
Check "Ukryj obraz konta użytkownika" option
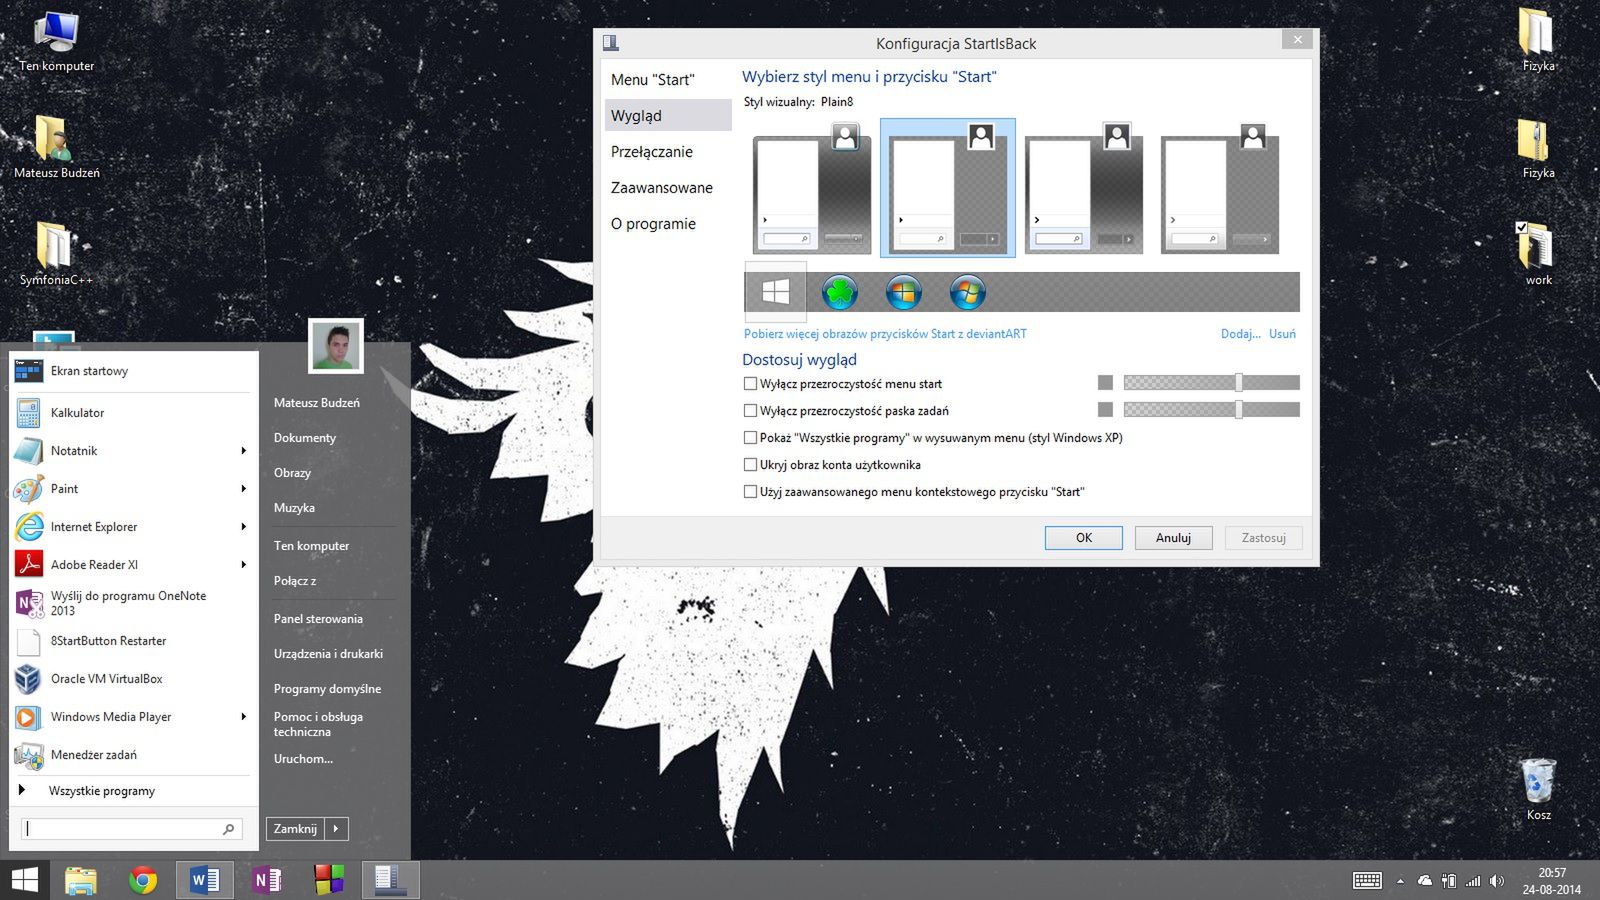(x=750, y=465)
